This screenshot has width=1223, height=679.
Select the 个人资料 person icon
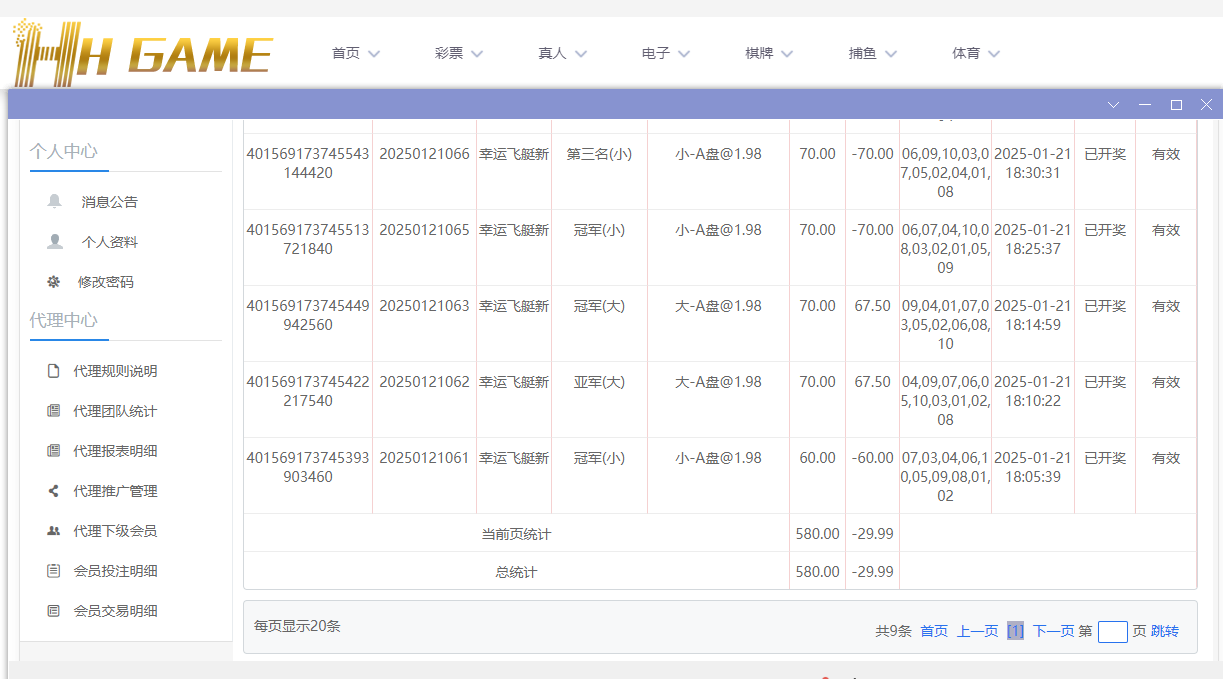(x=56, y=241)
